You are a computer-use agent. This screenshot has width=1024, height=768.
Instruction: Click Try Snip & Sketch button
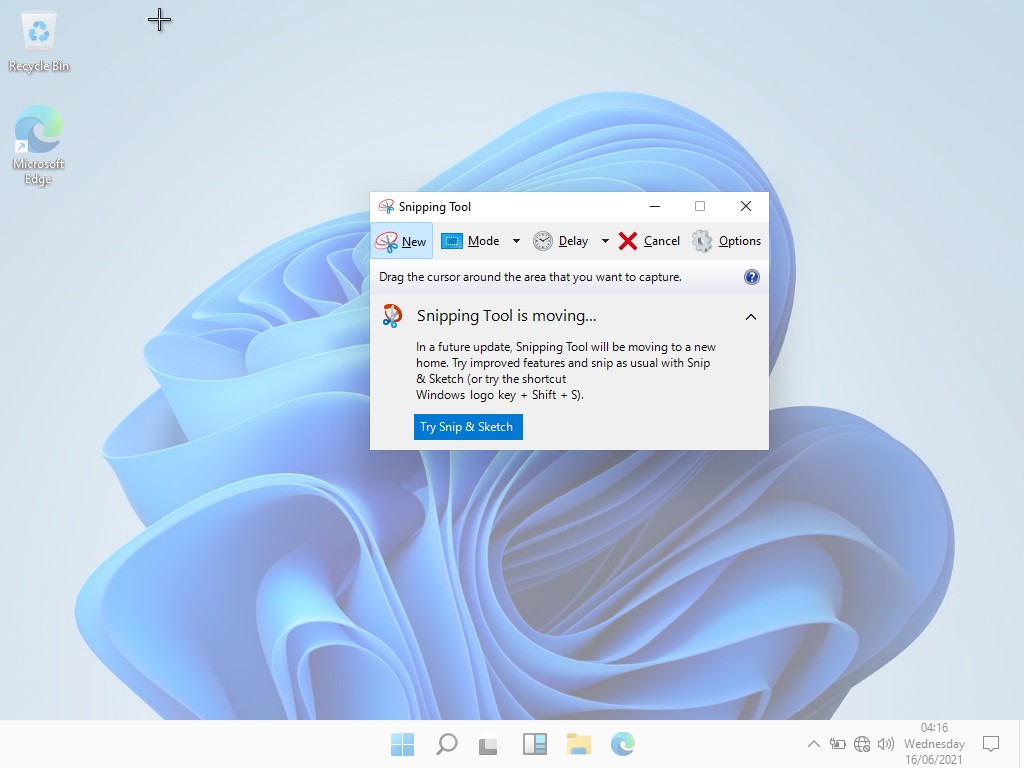coord(468,426)
